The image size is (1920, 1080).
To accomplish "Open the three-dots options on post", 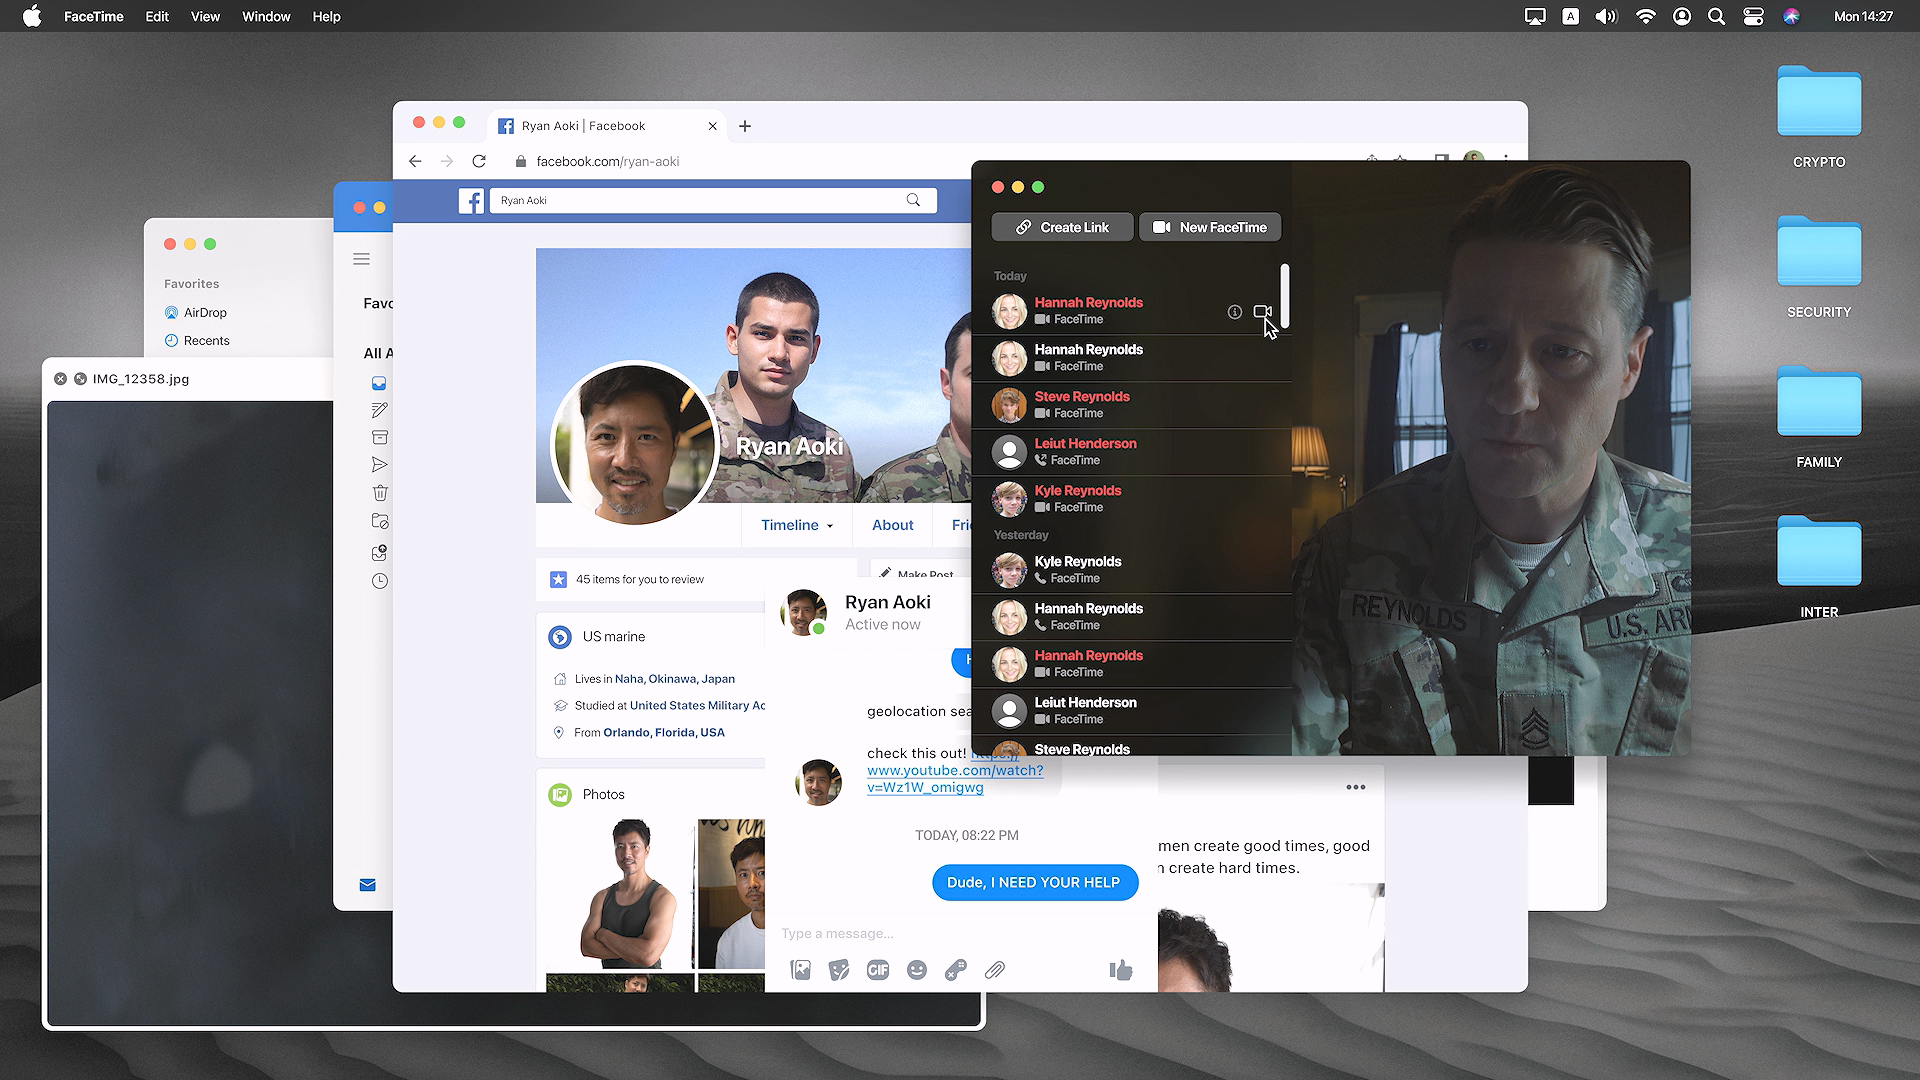I will click(1356, 787).
